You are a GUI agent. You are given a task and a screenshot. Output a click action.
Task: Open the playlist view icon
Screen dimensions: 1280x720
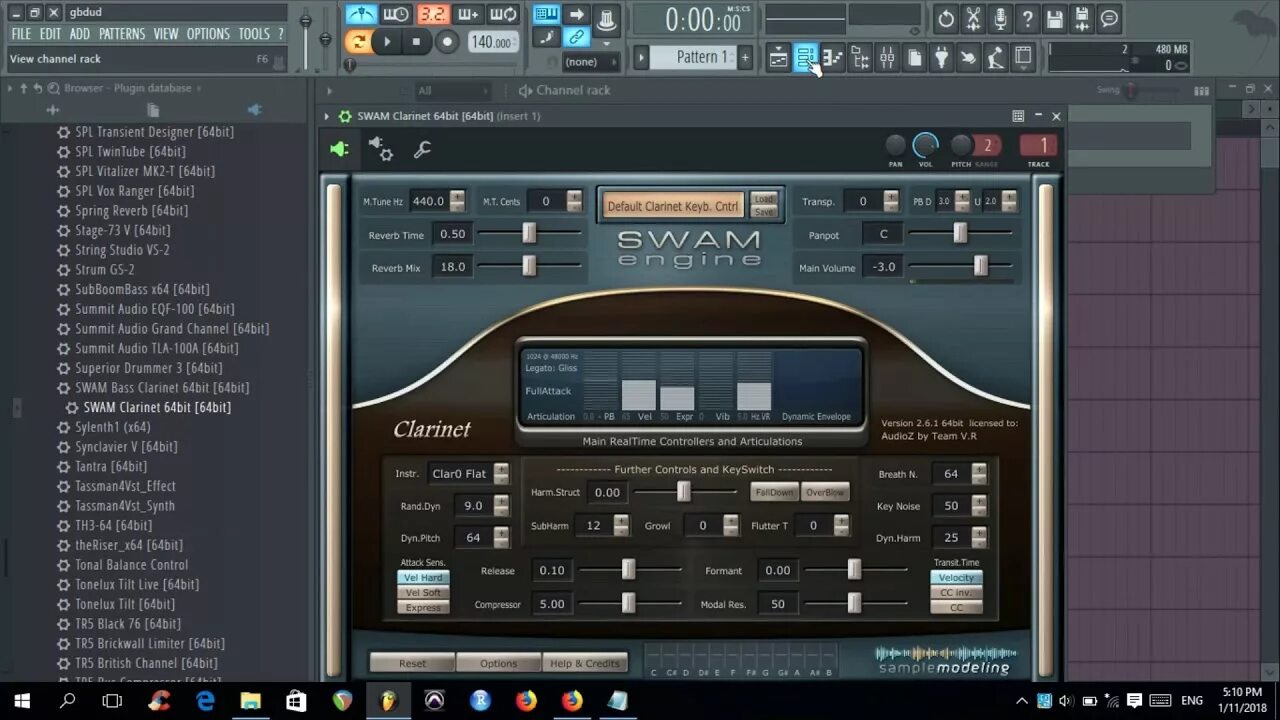[778, 58]
